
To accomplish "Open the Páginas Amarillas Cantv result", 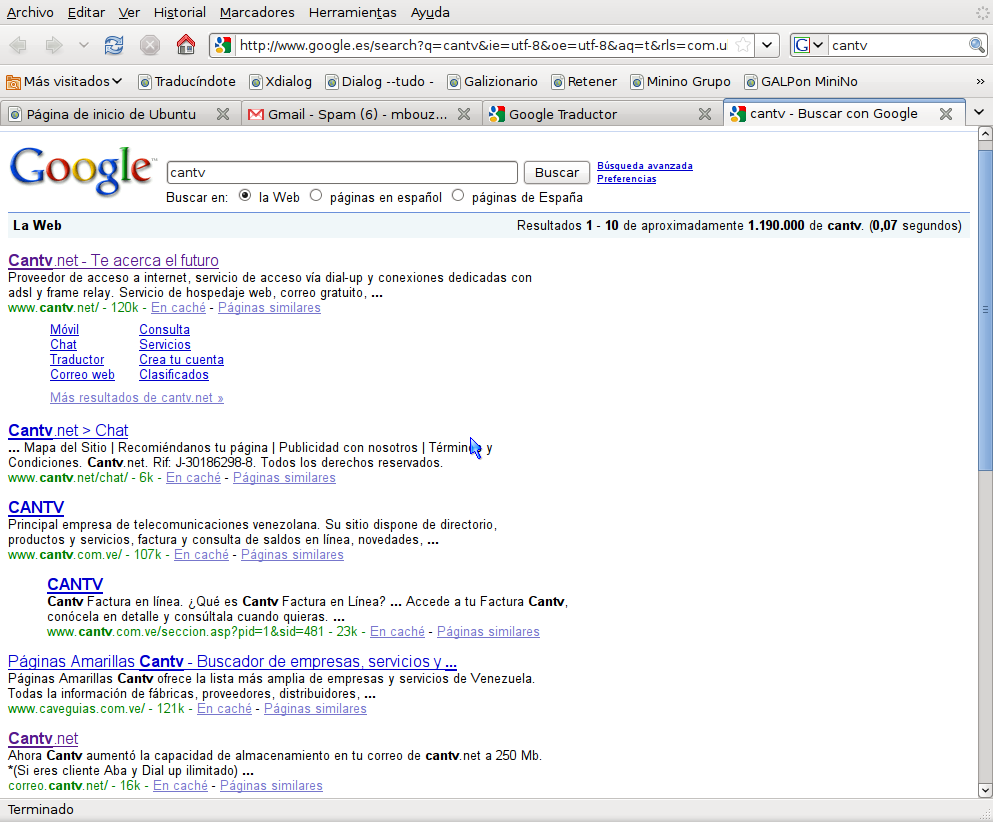I will 232,661.
